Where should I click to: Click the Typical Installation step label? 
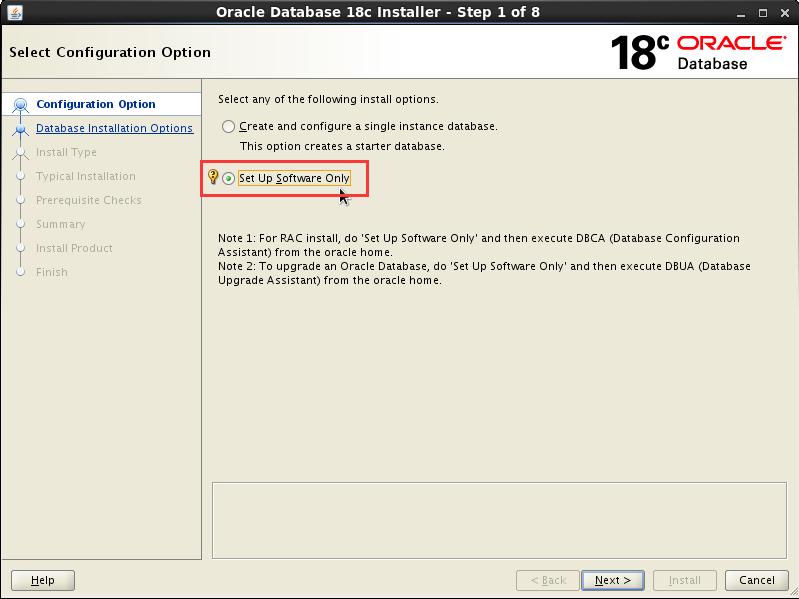pyautogui.click(x=86, y=176)
